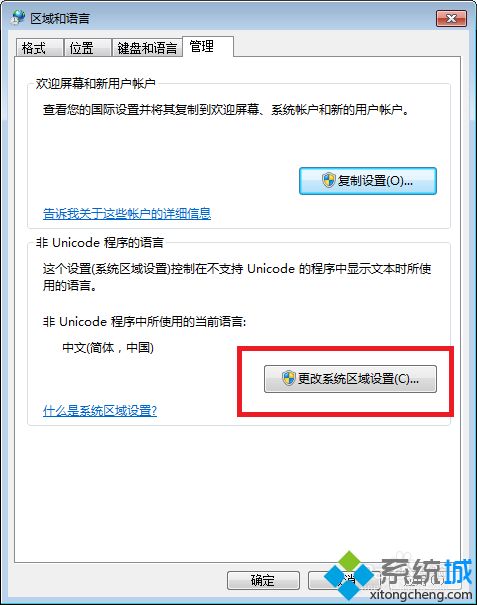Screen dimensions: 477x605
Task: Switch to the 格式 tab
Action: [39, 48]
